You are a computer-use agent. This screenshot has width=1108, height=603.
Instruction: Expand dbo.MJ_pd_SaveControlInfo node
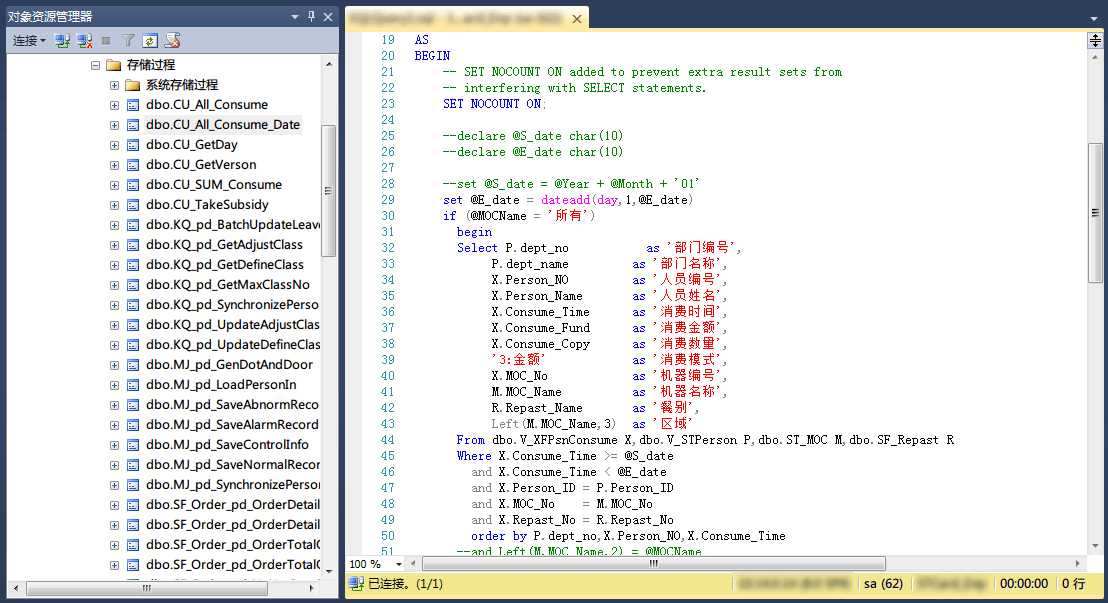coord(114,445)
